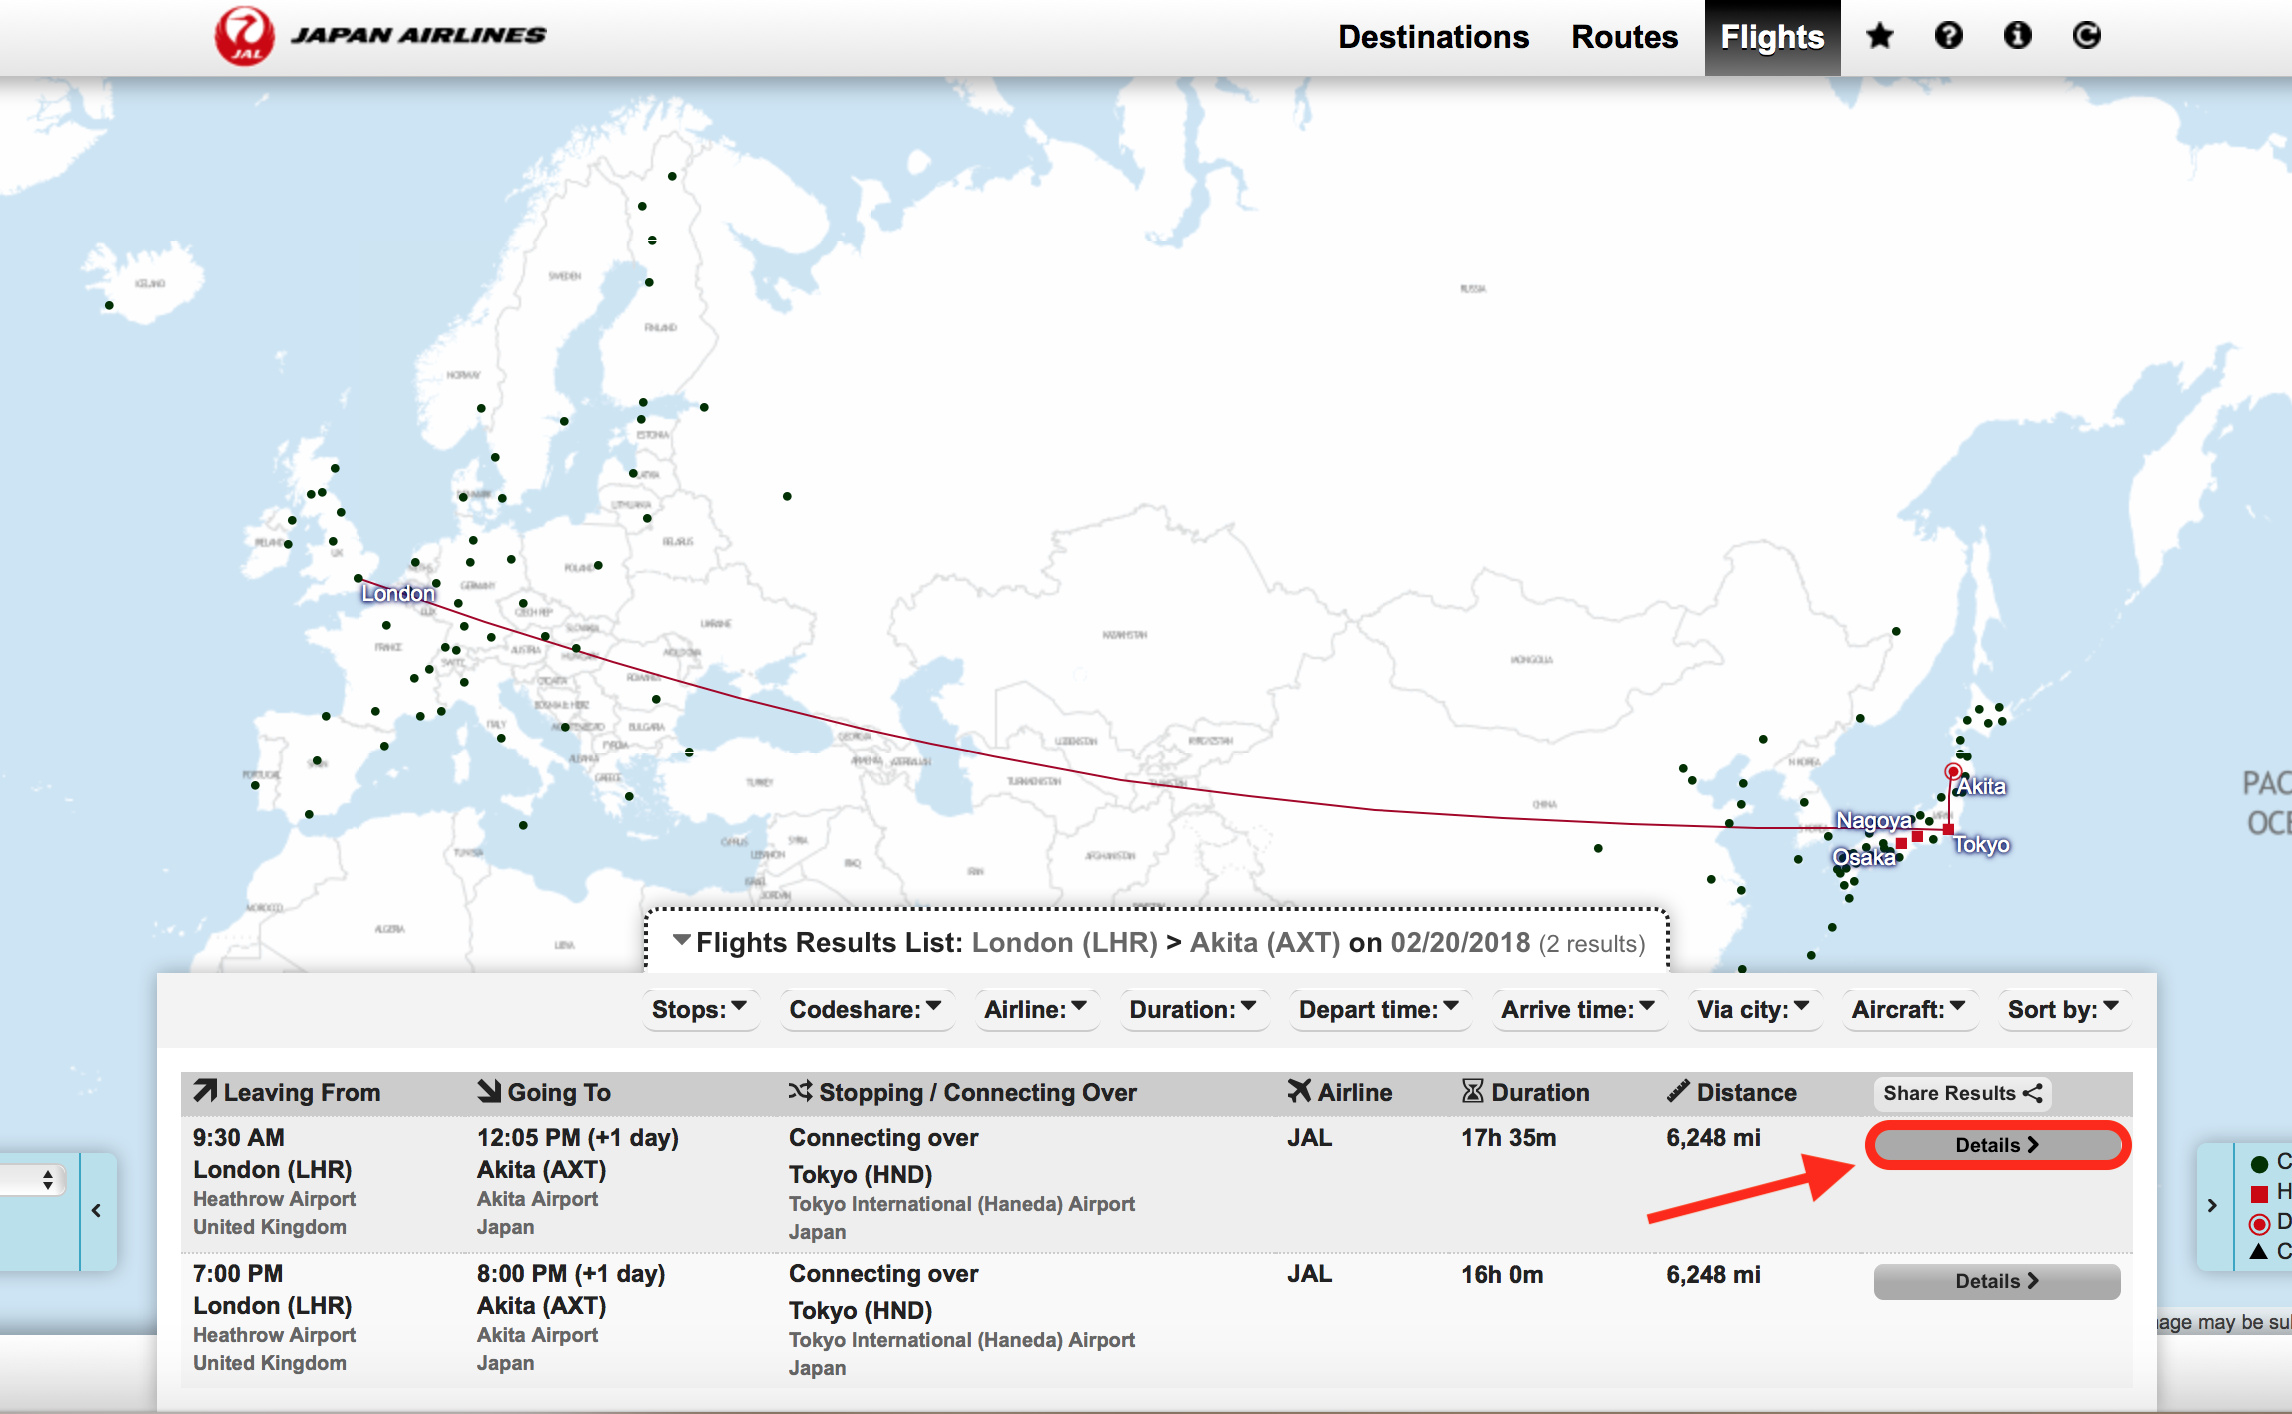The width and height of the screenshot is (2292, 1414).
Task: Expand the Airline filter dropdown
Action: click(1035, 1009)
